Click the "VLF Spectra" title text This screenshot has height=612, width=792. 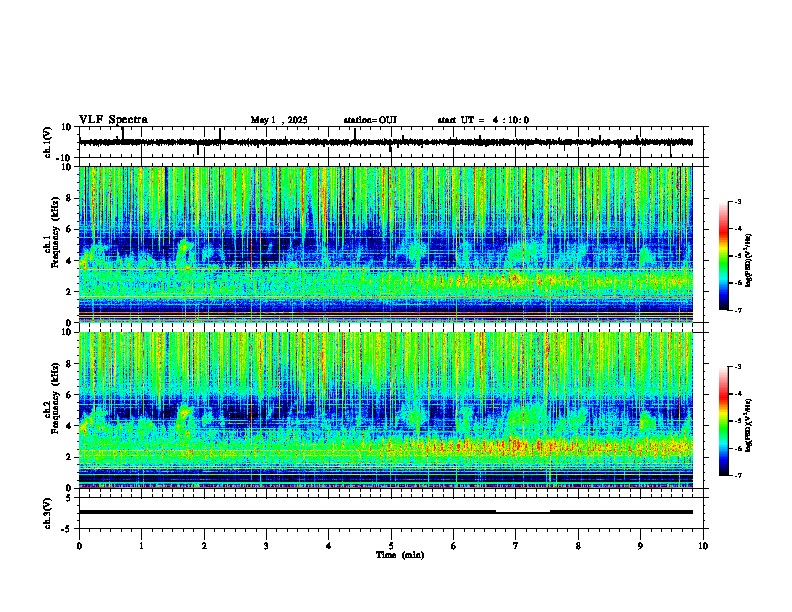pyautogui.click(x=113, y=120)
